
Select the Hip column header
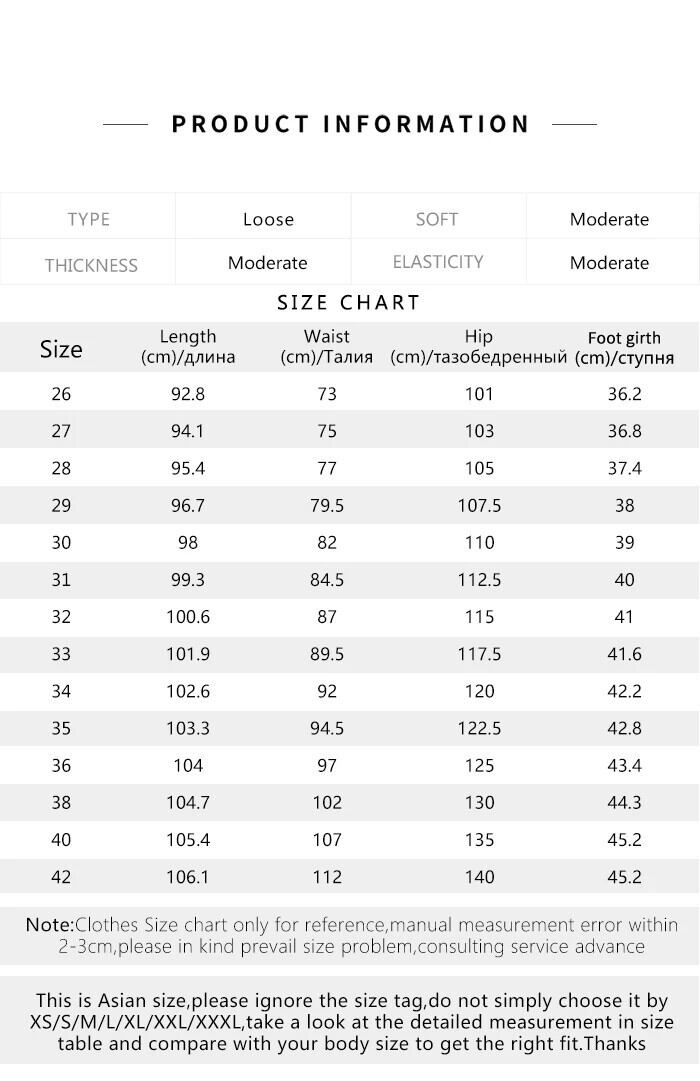pyautogui.click(x=479, y=347)
